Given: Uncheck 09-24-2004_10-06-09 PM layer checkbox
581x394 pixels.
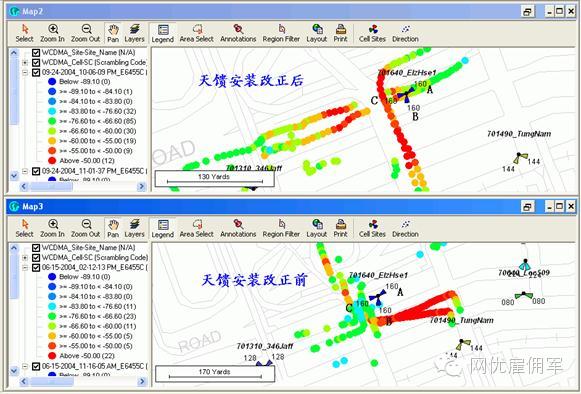Looking at the screenshot, I should point(36,72).
